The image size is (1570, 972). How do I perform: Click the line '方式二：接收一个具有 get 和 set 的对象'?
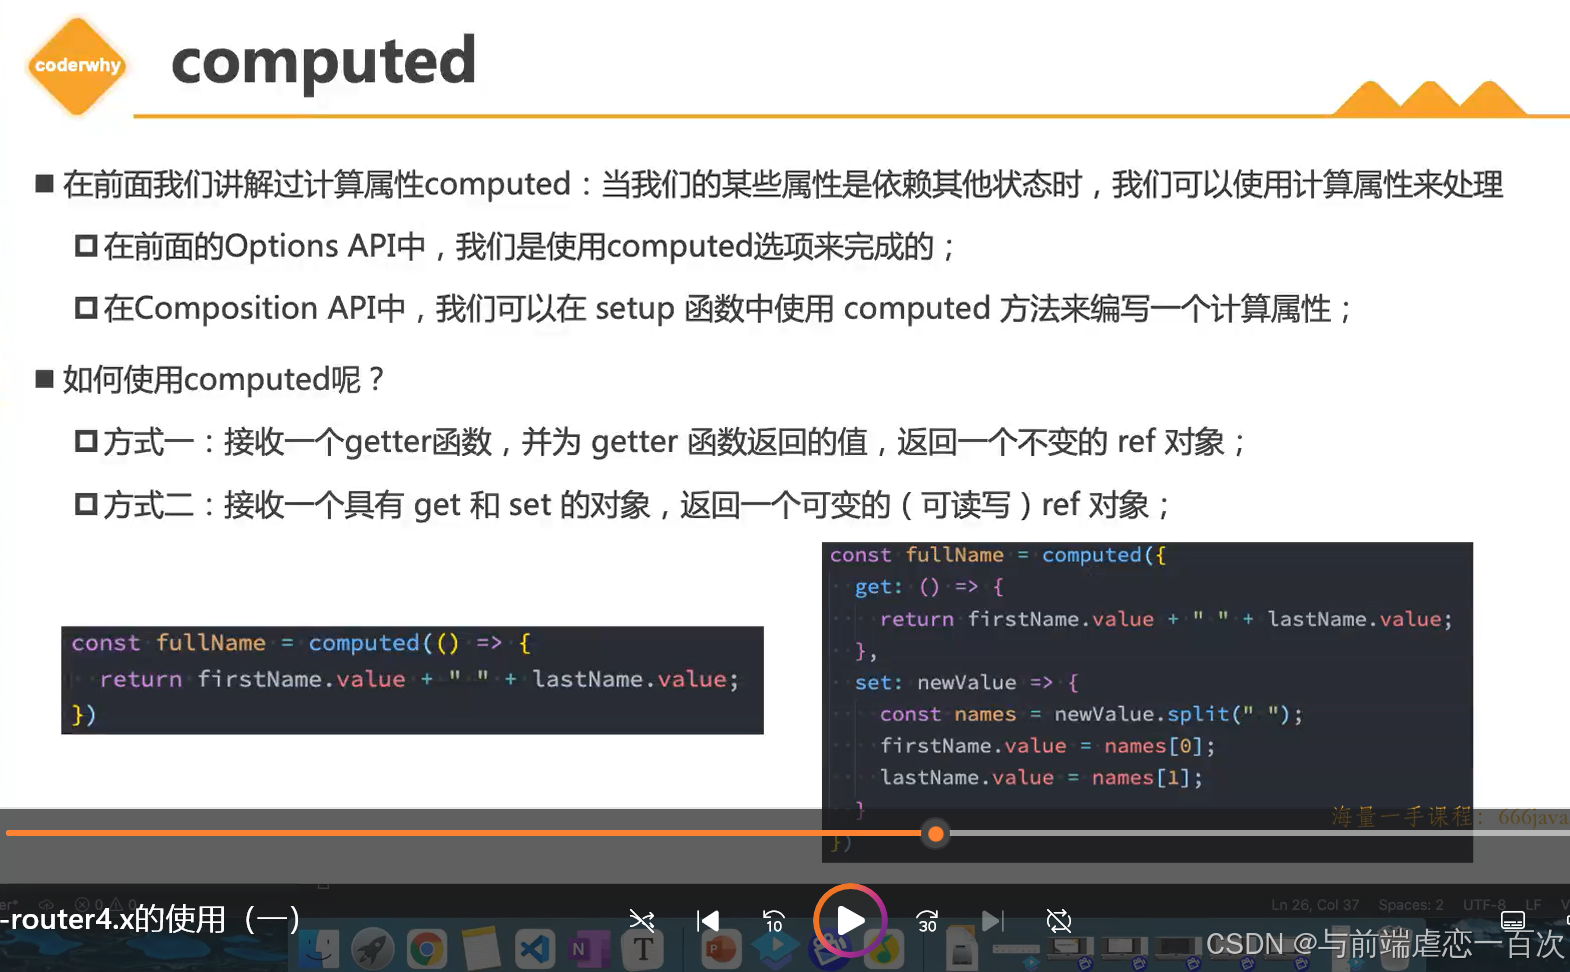(x=637, y=505)
